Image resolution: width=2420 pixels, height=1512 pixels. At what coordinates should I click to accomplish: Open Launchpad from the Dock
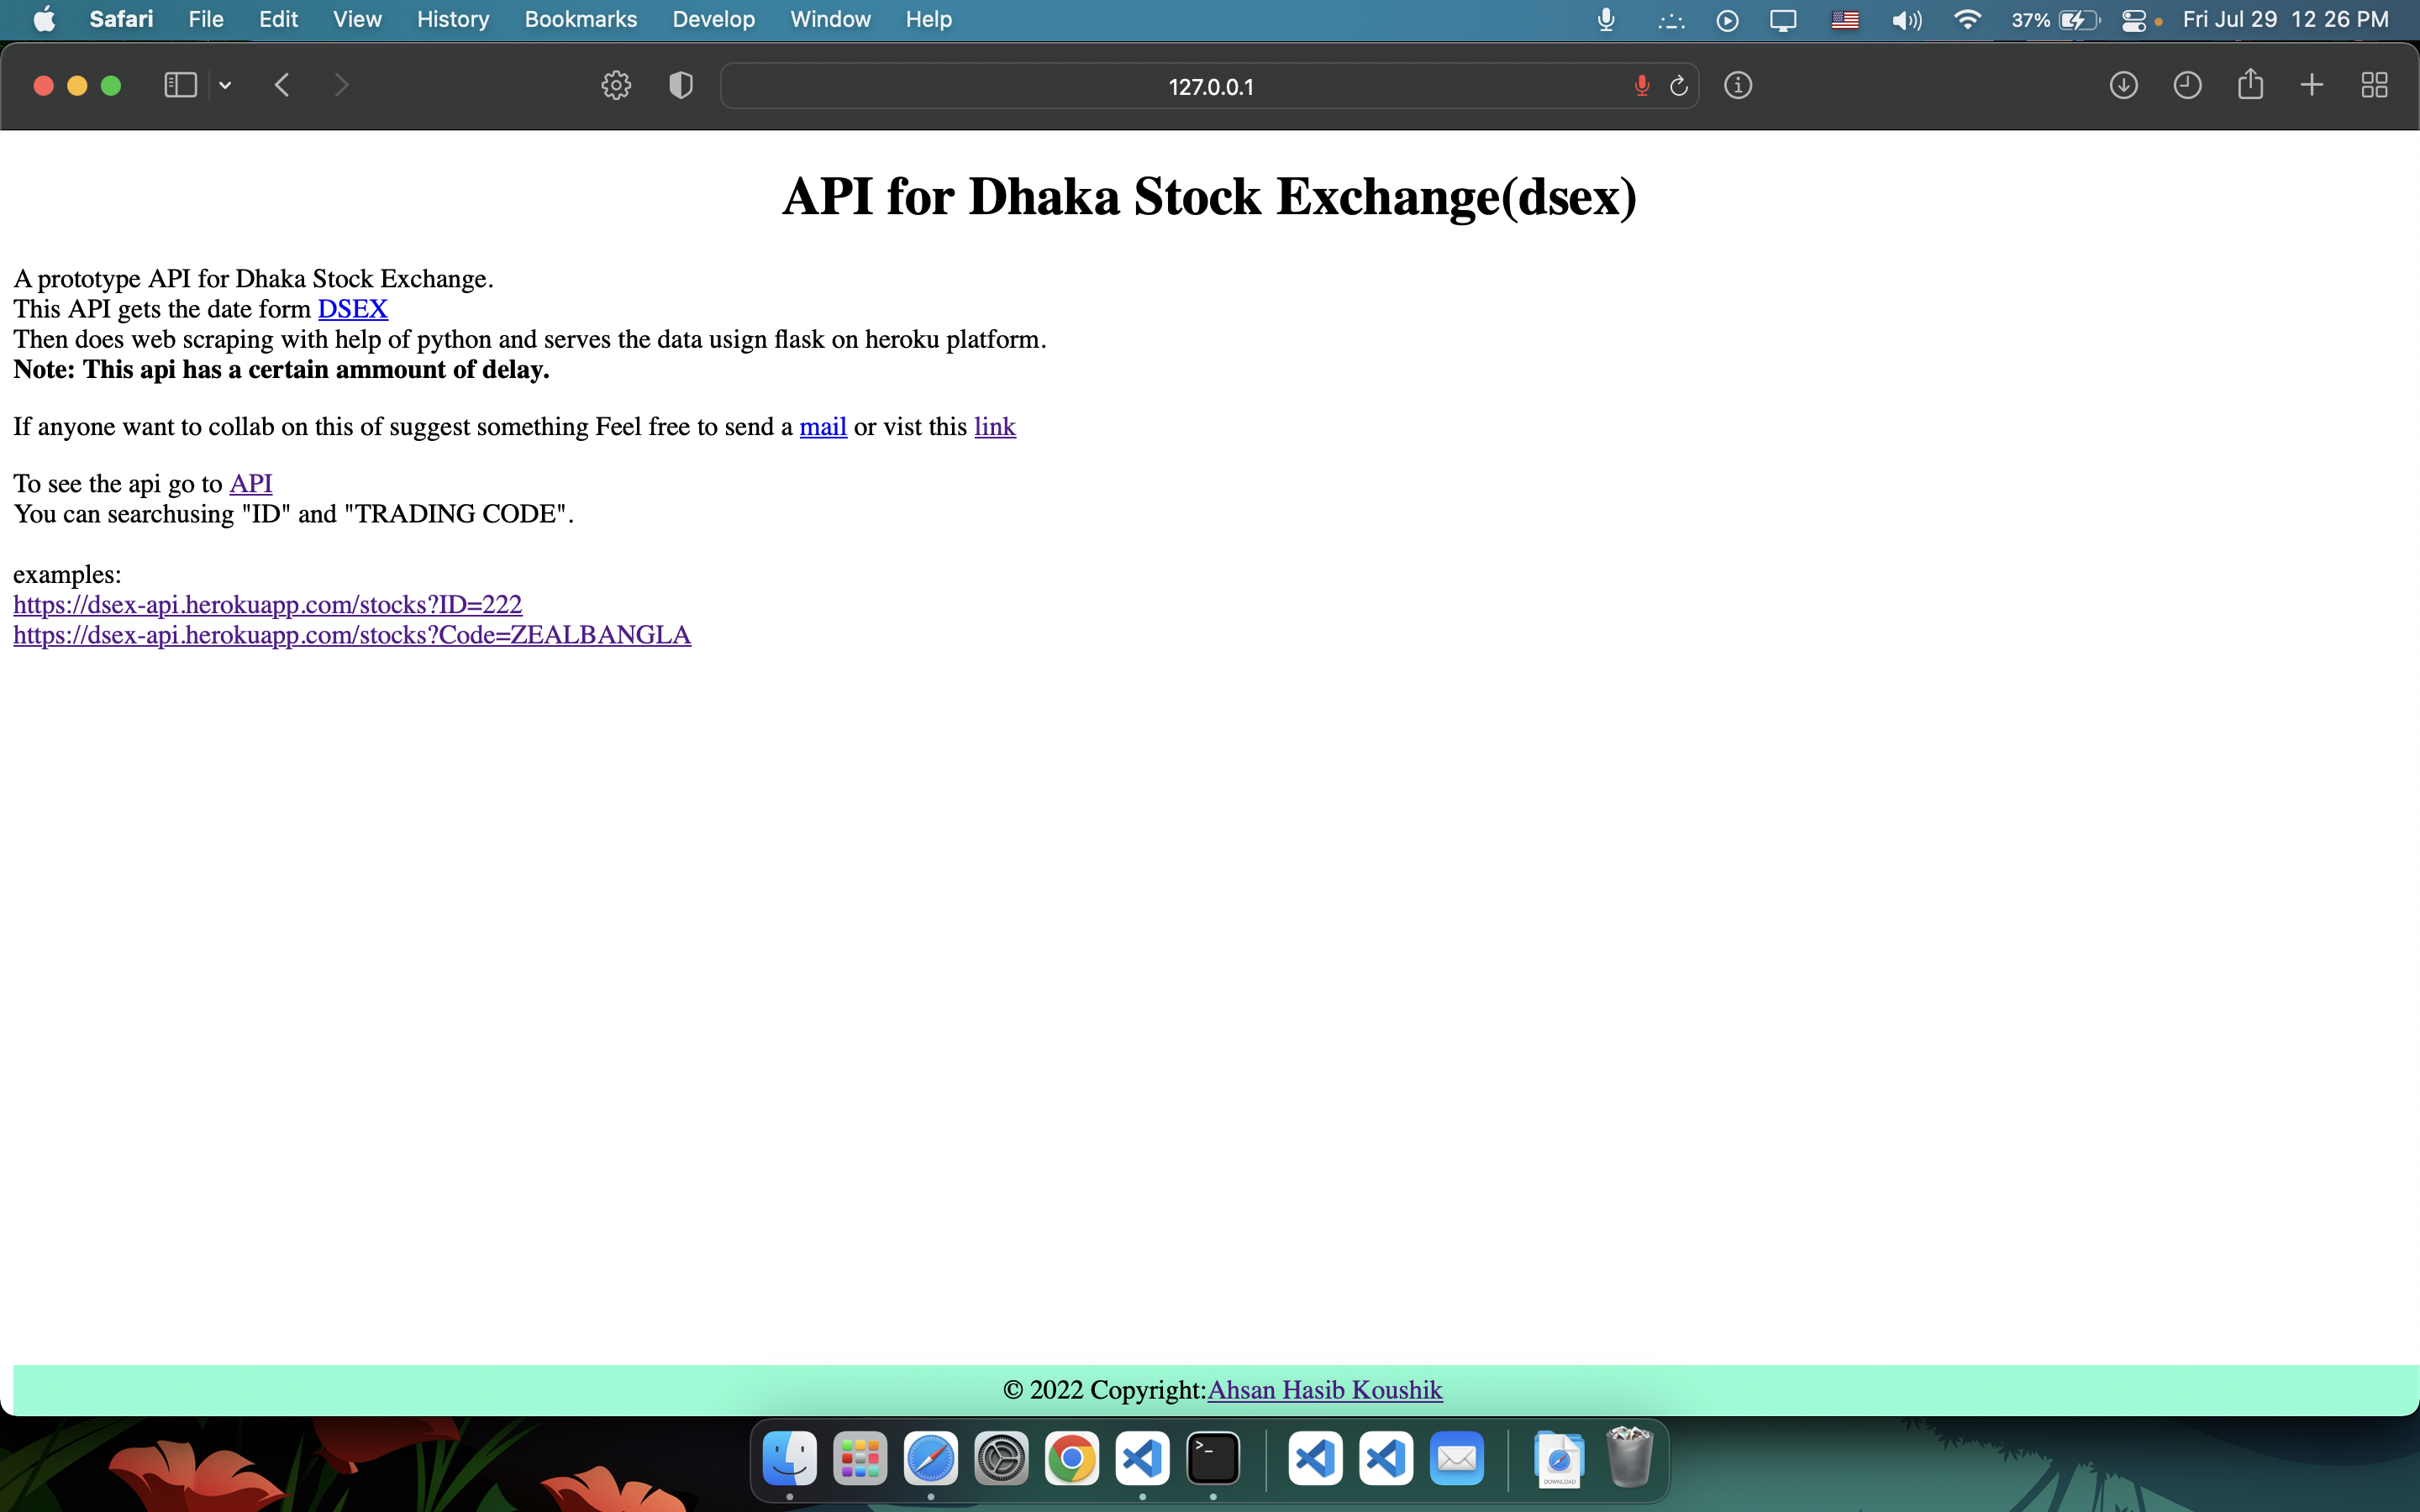pyautogui.click(x=860, y=1459)
